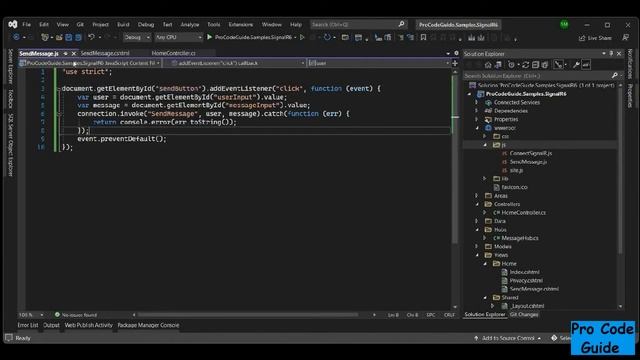
Task: Click Preview Selected Items icon in Solution Explorer
Action: (x=586, y=65)
